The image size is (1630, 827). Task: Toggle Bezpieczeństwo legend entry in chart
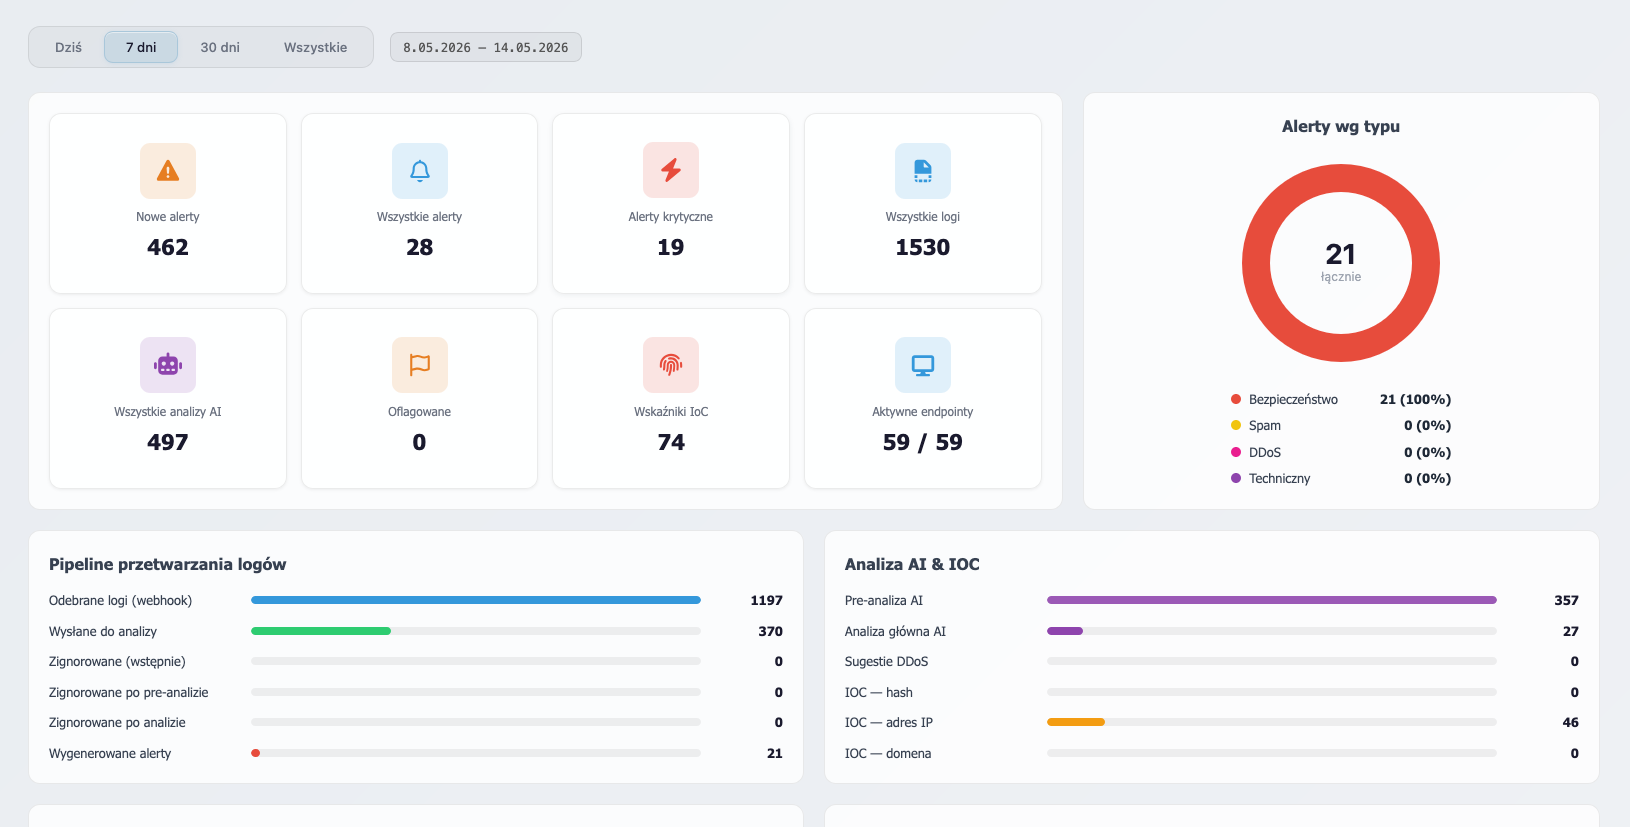point(1341,399)
